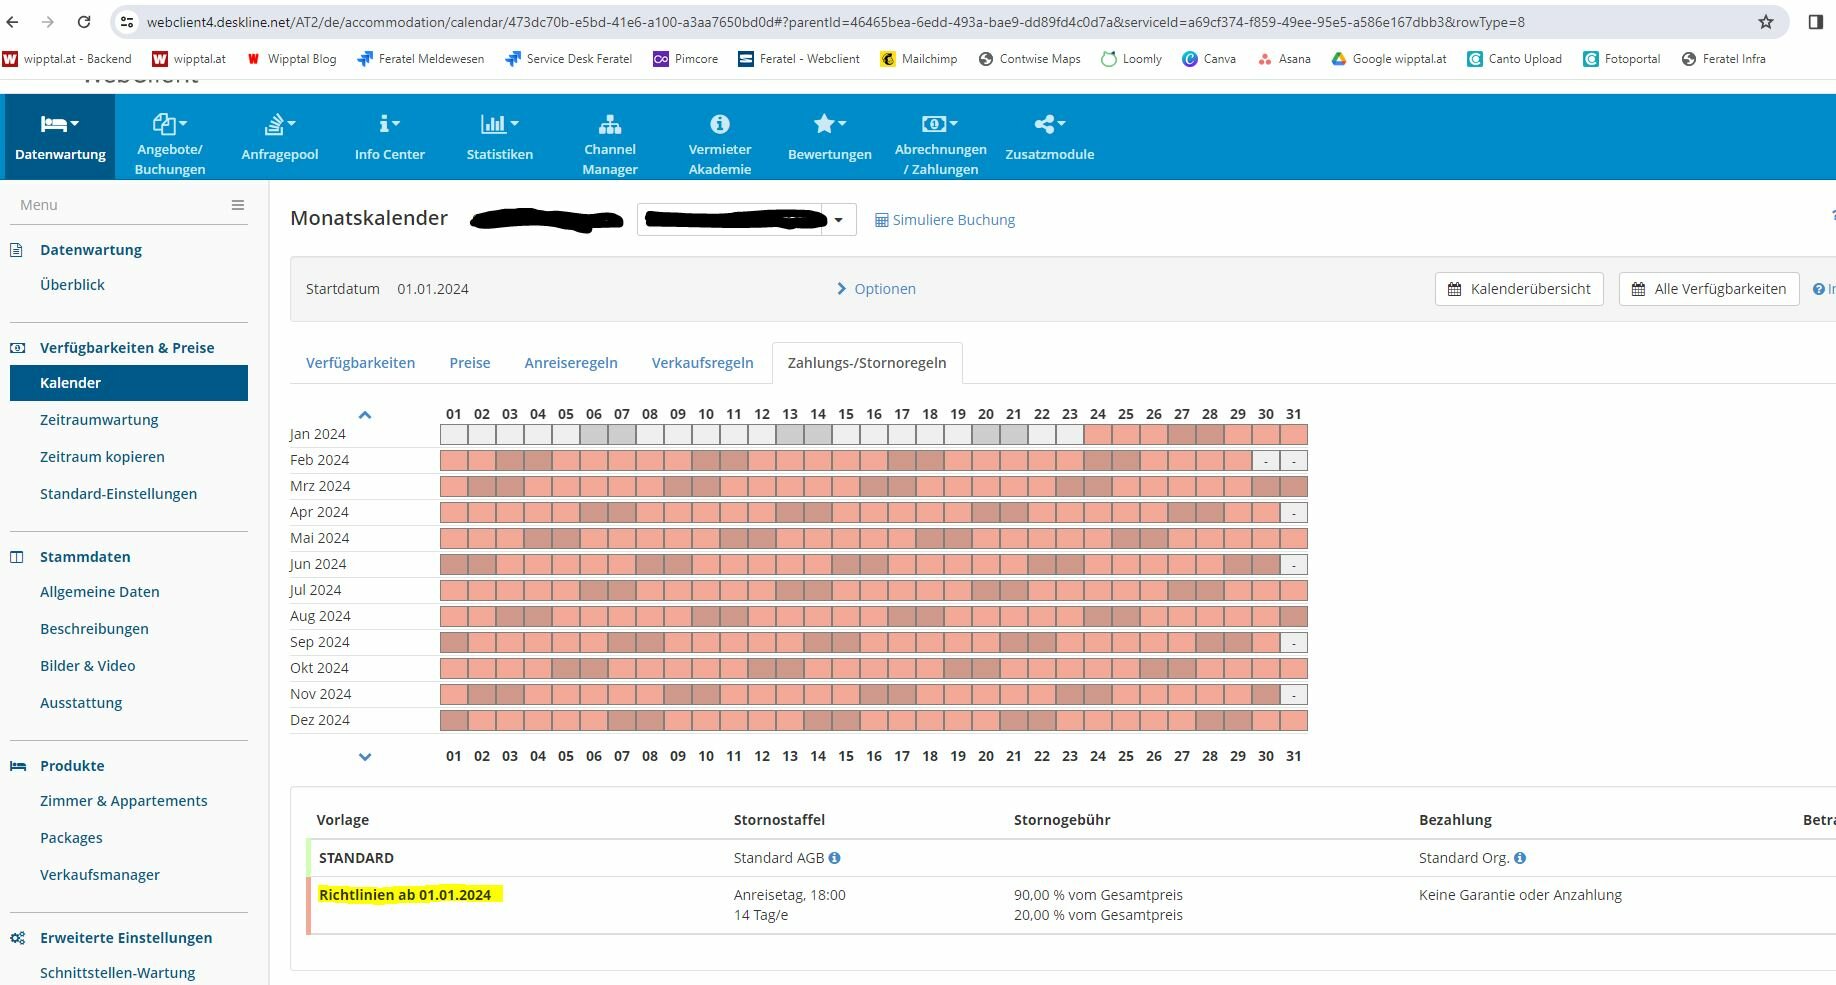Open the redacted service dropdown arrow

click(839, 220)
